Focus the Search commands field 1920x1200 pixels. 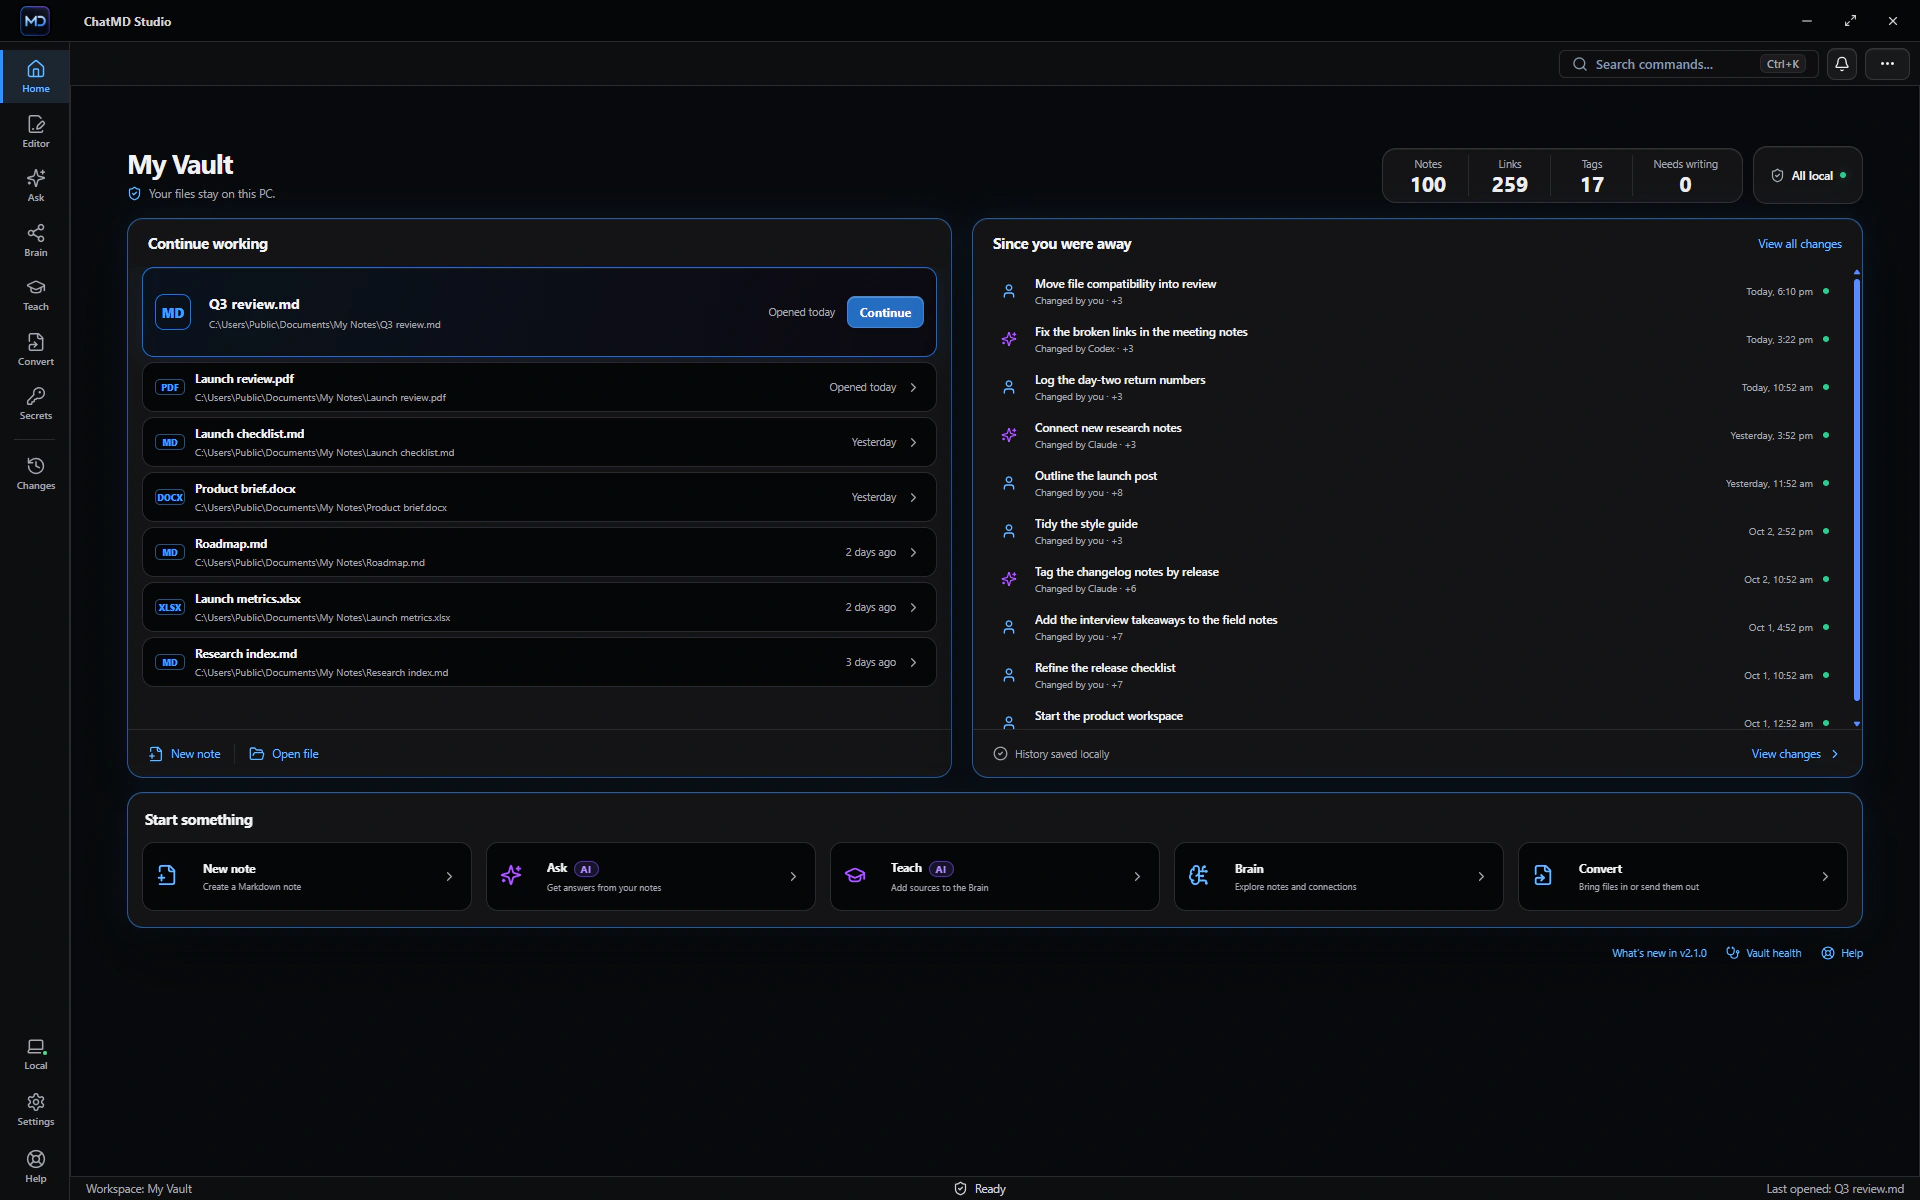point(1688,64)
